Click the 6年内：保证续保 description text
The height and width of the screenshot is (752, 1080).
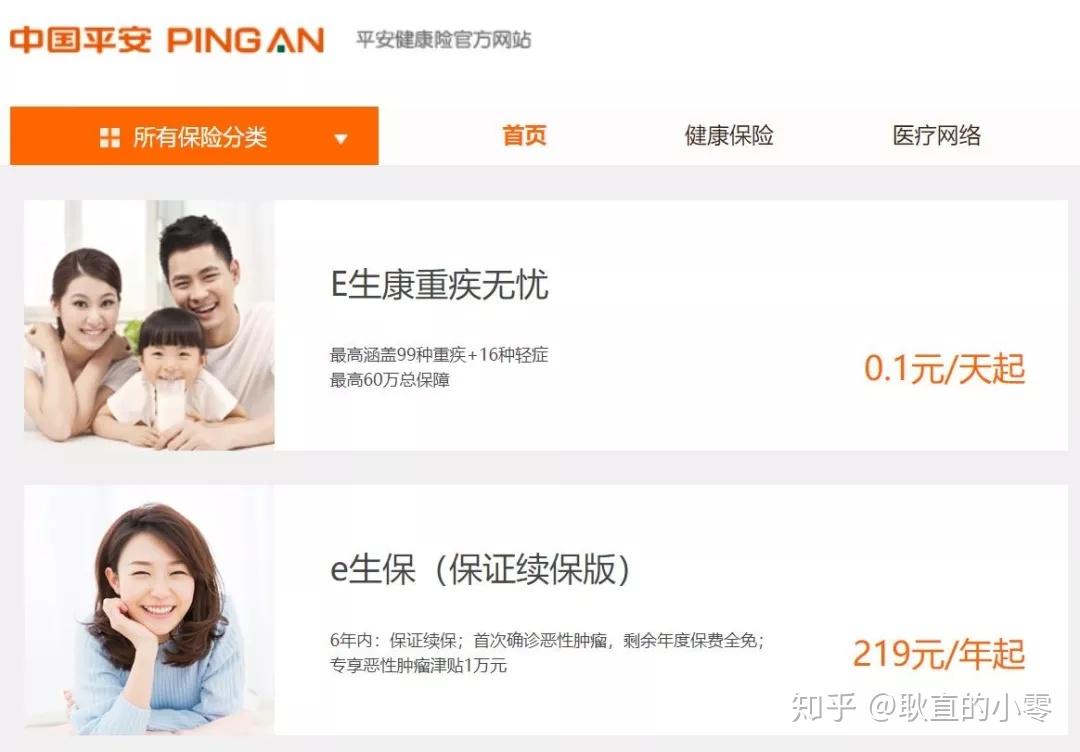(393, 640)
